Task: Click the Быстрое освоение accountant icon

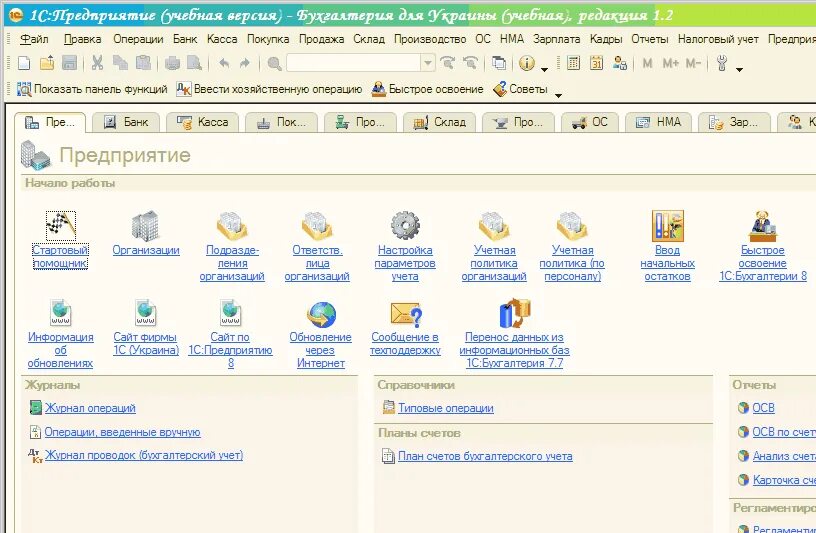Action: [x=762, y=225]
